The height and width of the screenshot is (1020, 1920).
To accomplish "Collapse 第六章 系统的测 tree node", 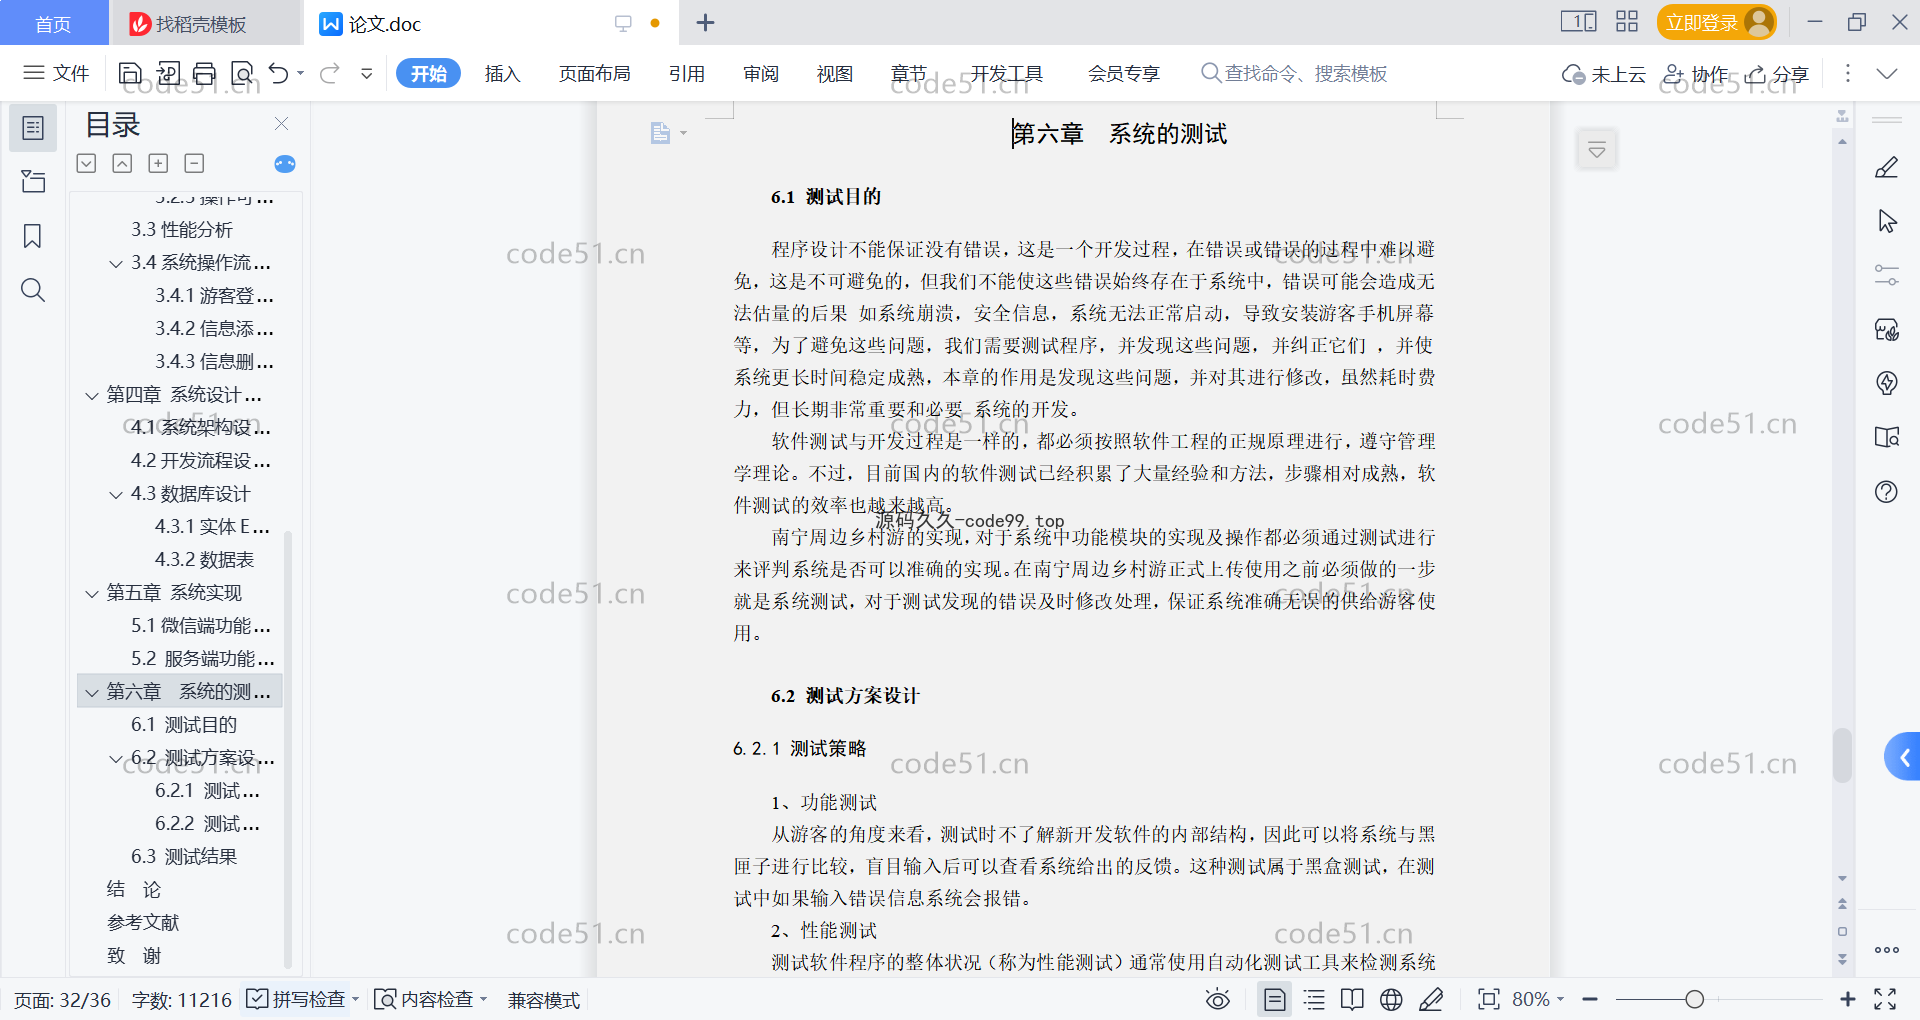I will 92,693.
